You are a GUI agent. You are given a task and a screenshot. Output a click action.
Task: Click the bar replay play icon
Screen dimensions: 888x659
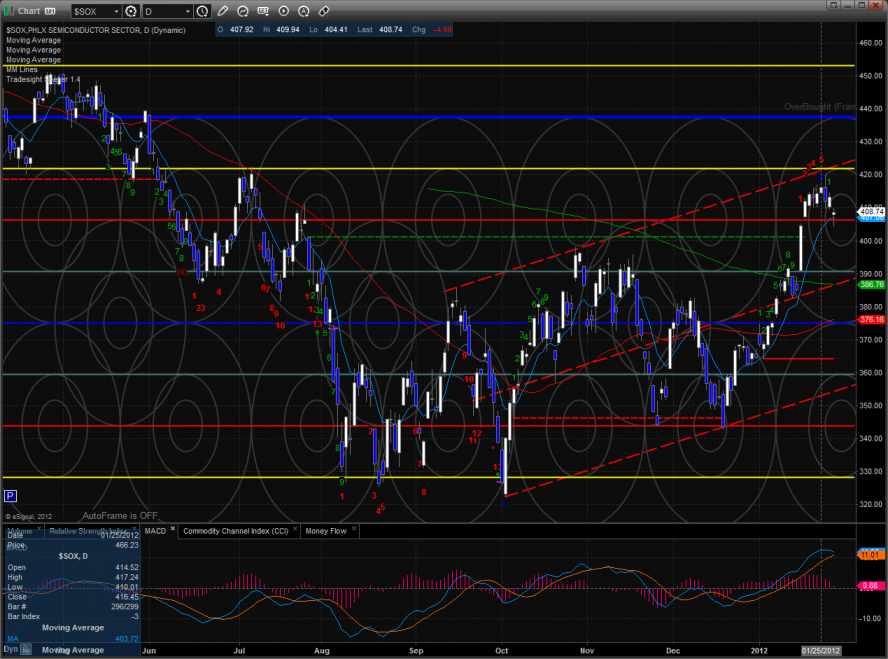(x=284, y=11)
